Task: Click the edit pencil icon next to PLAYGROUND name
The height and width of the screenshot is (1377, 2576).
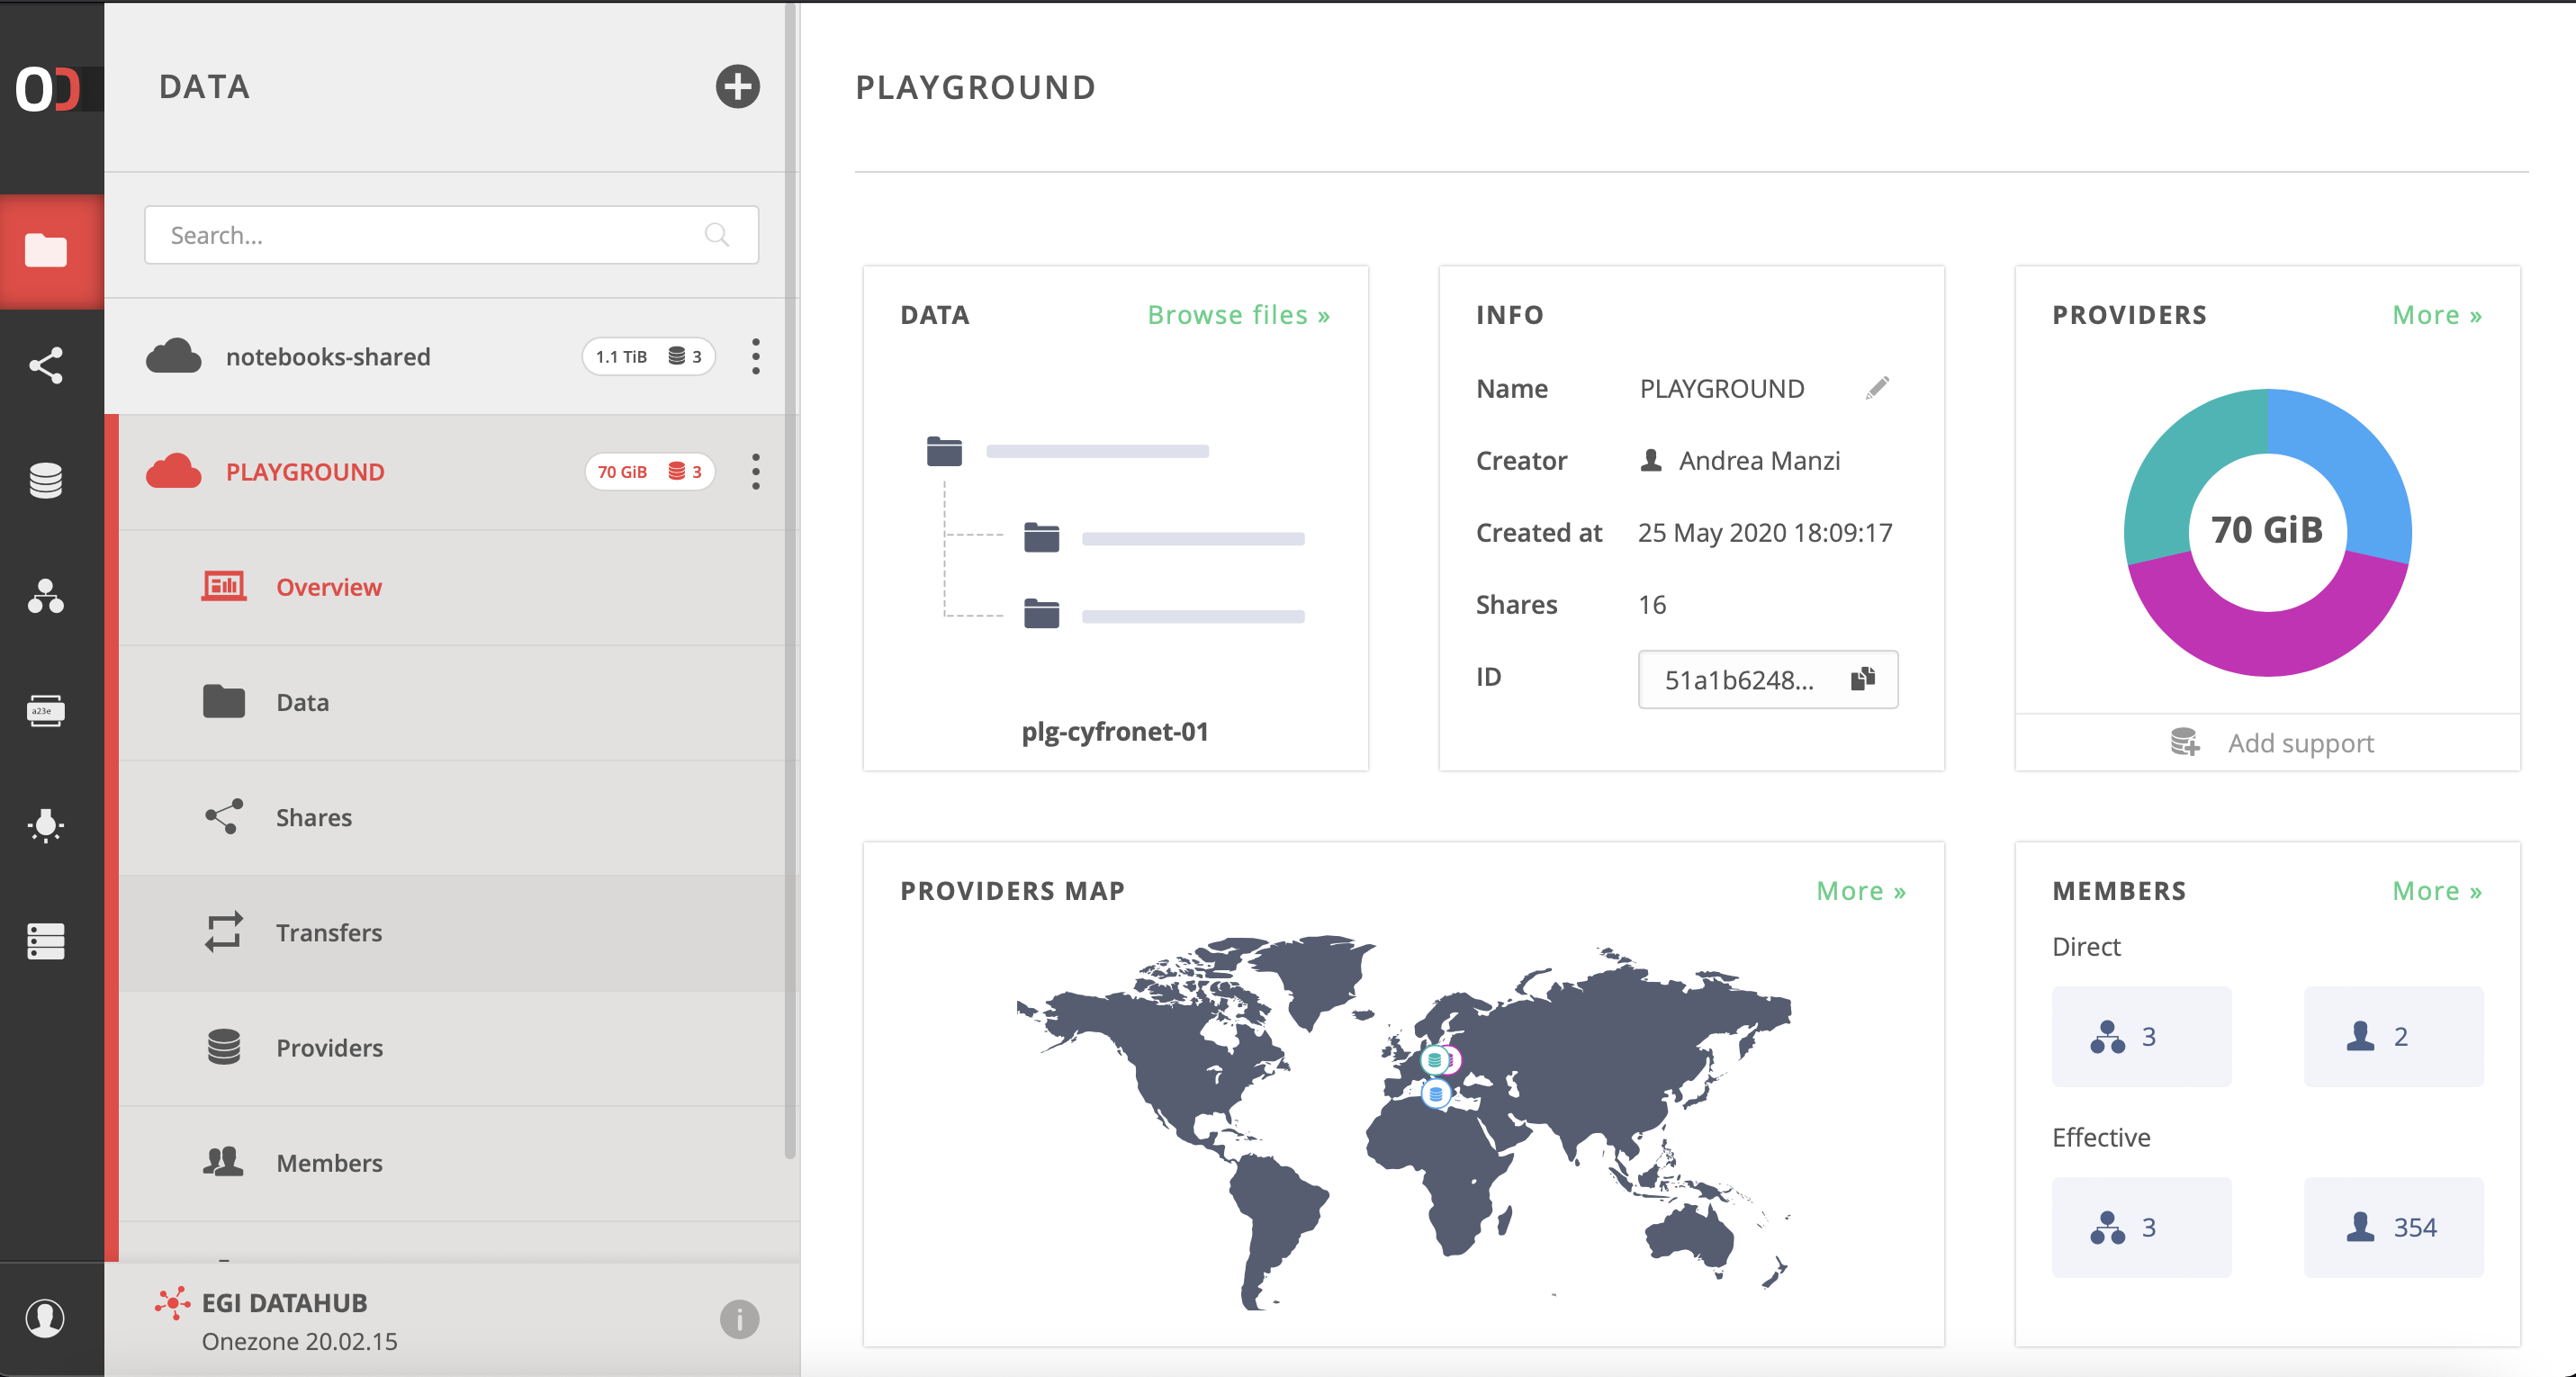Action: (1874, 389)
